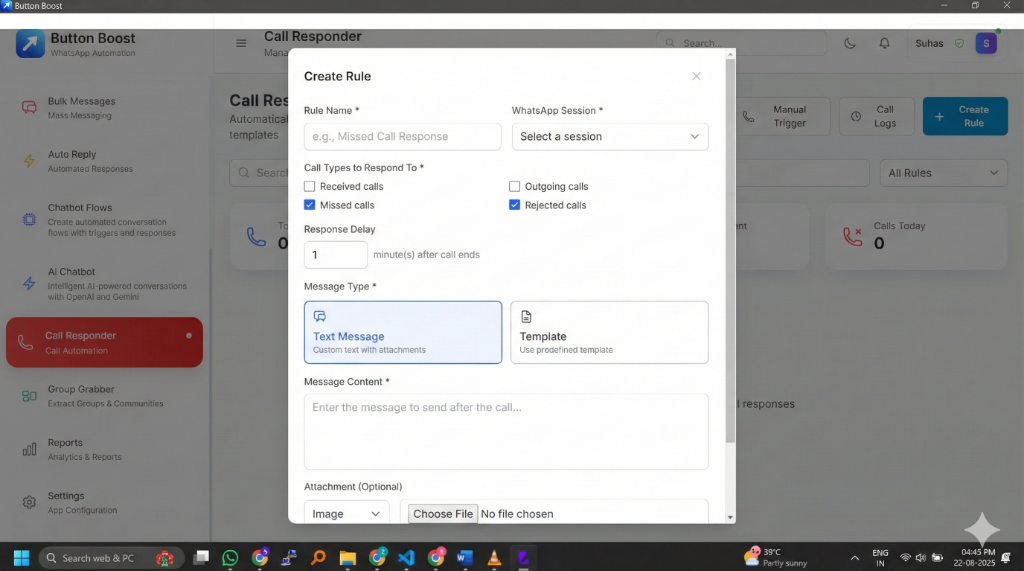This screenshot has height=571, width=1024.
Task: Open Auto Reply in sidebar
Action: (x=104, y=161)
